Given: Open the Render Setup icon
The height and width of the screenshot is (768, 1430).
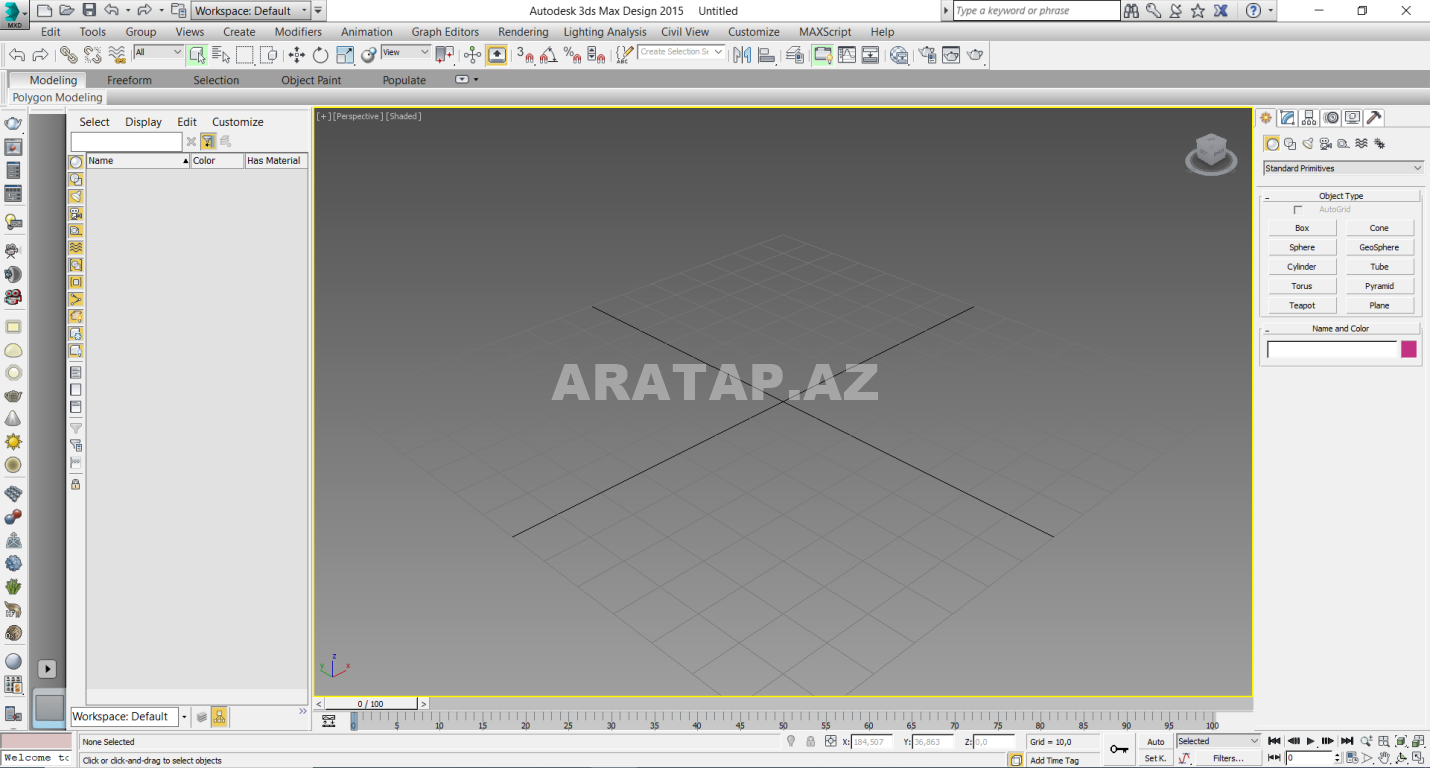Looking at the screenshot, I should click(x=927, y=55).
